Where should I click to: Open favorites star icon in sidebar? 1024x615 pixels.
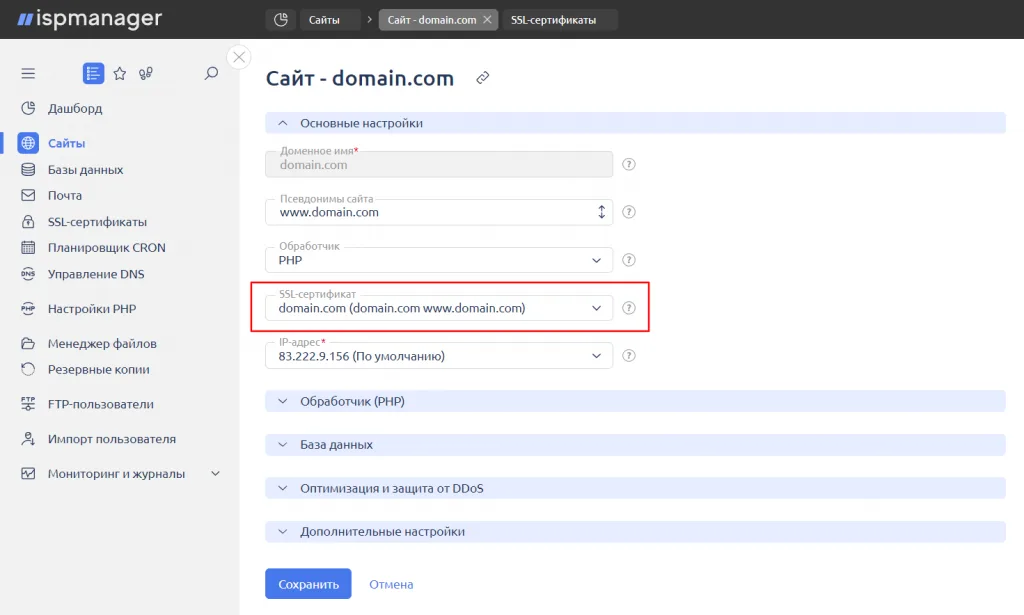point(120,73)
